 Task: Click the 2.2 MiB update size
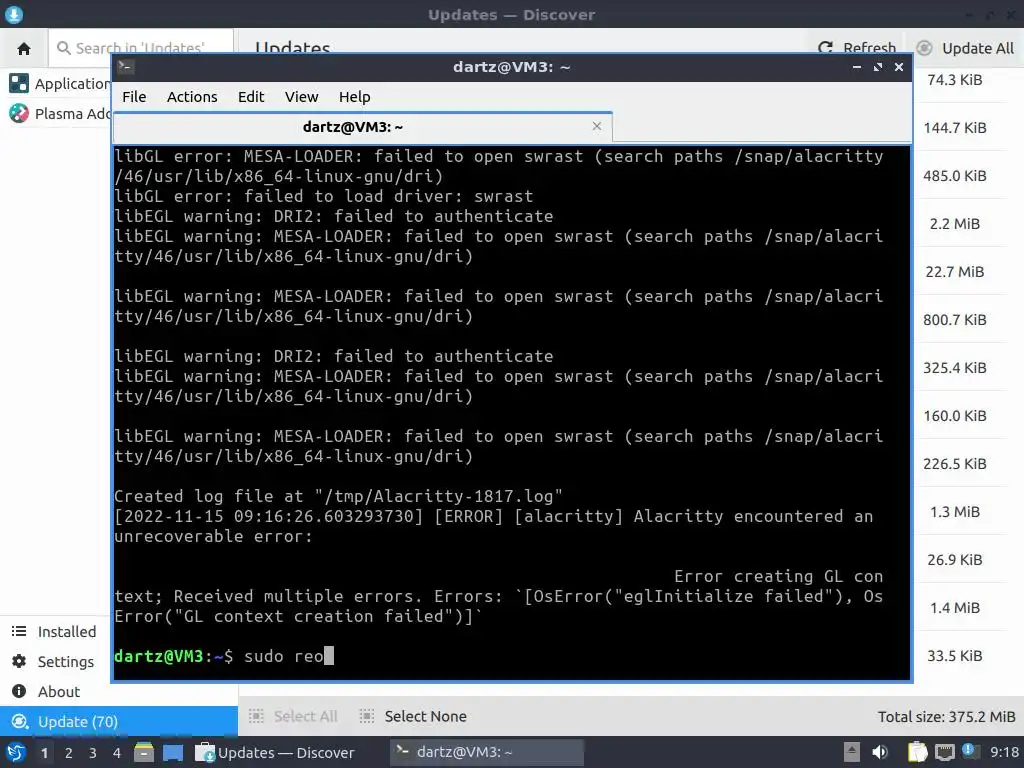click(954, 223)
